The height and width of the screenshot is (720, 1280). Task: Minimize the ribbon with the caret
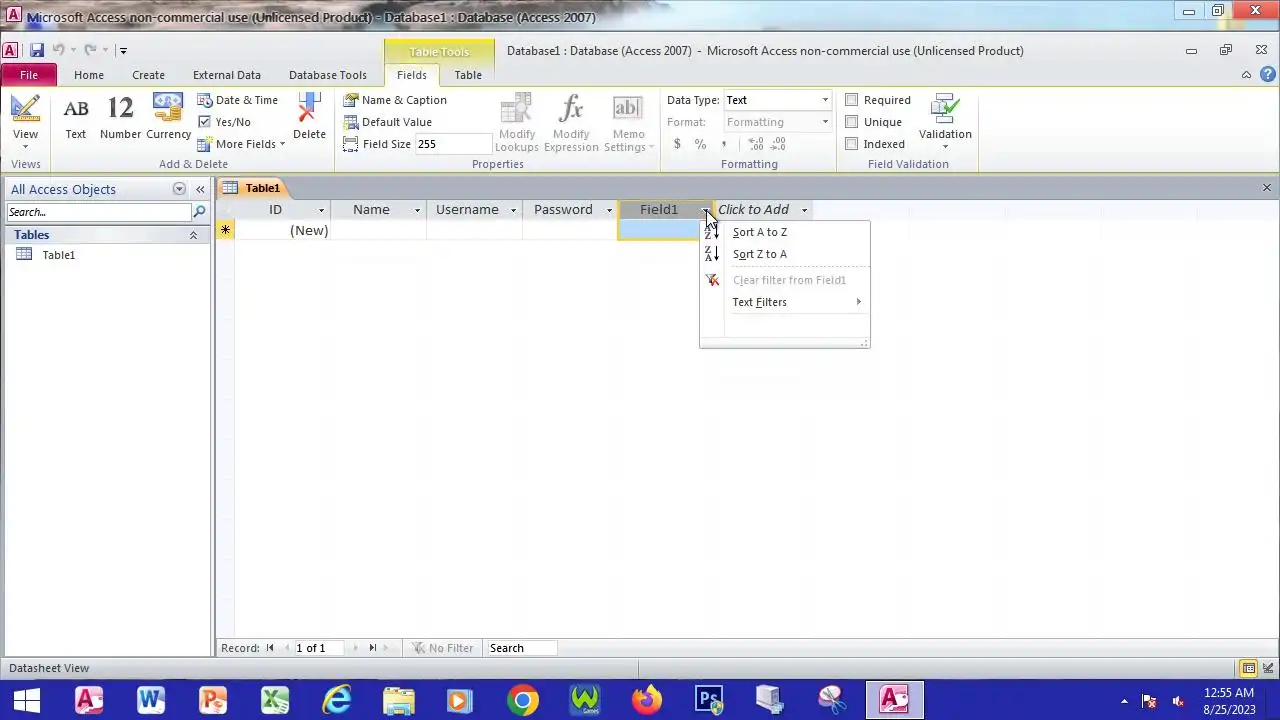point(1246,75)
